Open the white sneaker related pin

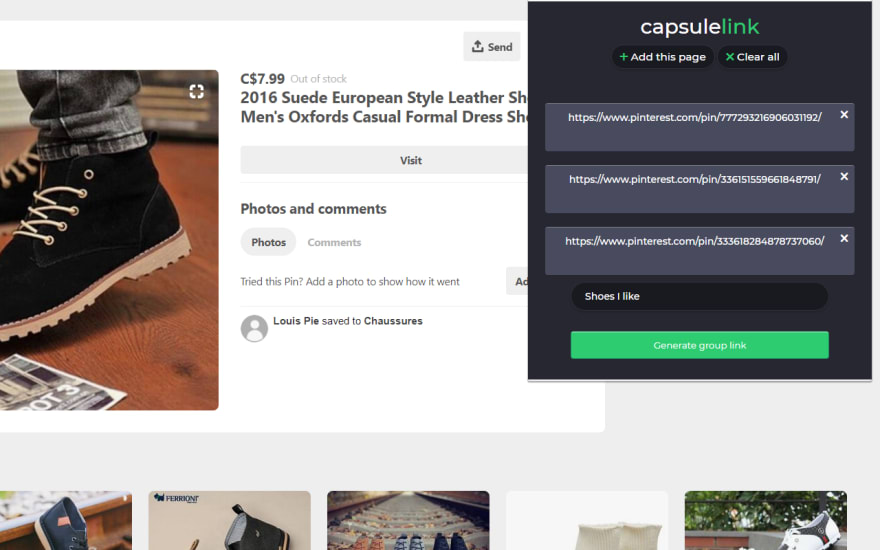pos(766,521)
